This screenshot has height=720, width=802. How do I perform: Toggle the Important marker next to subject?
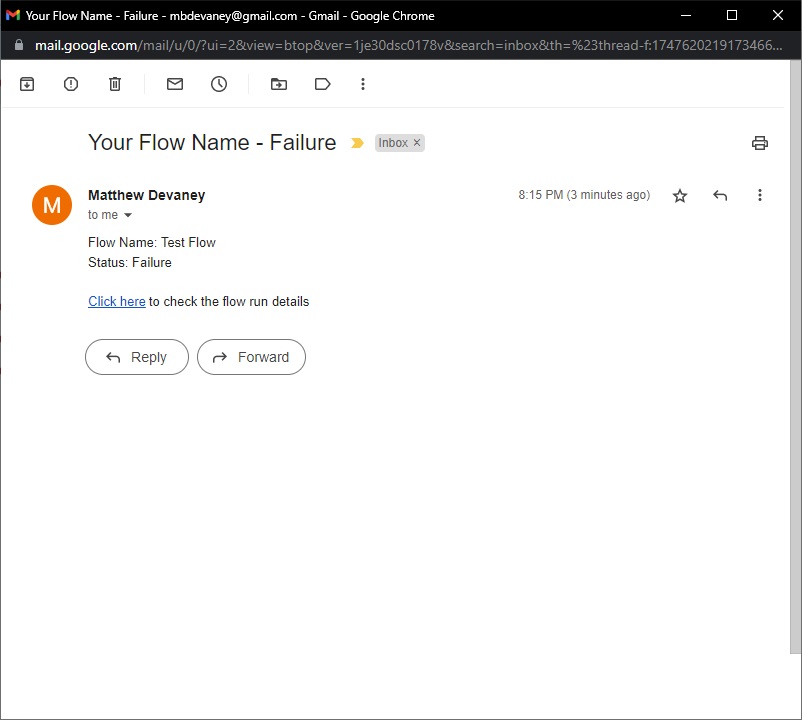pos(357,143)
